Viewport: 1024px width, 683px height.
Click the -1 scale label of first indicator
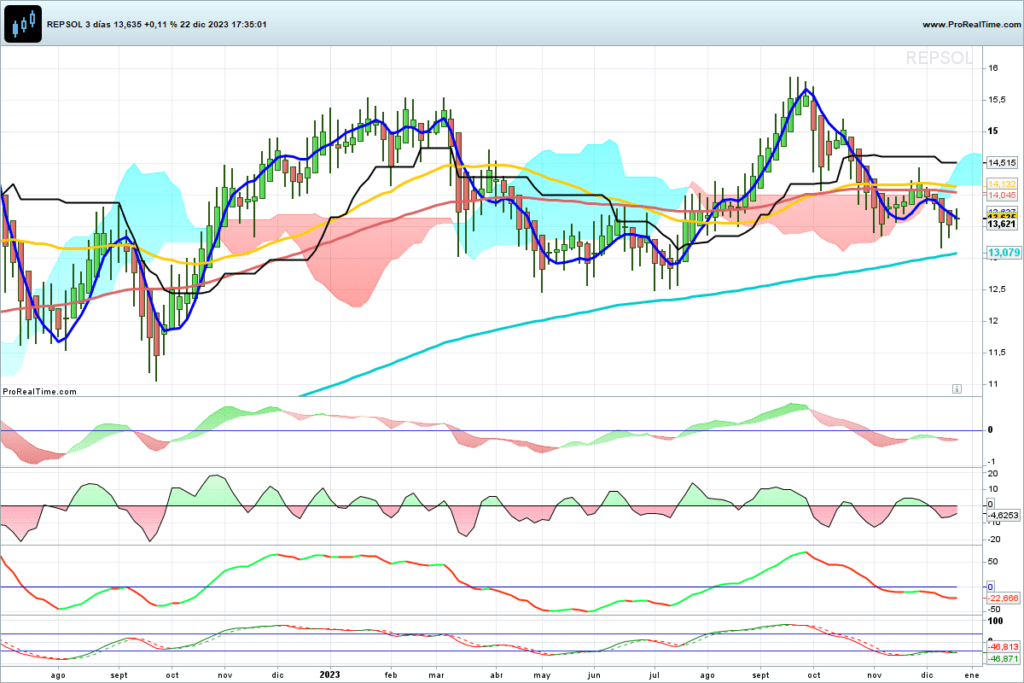click(x=991, y=462)
